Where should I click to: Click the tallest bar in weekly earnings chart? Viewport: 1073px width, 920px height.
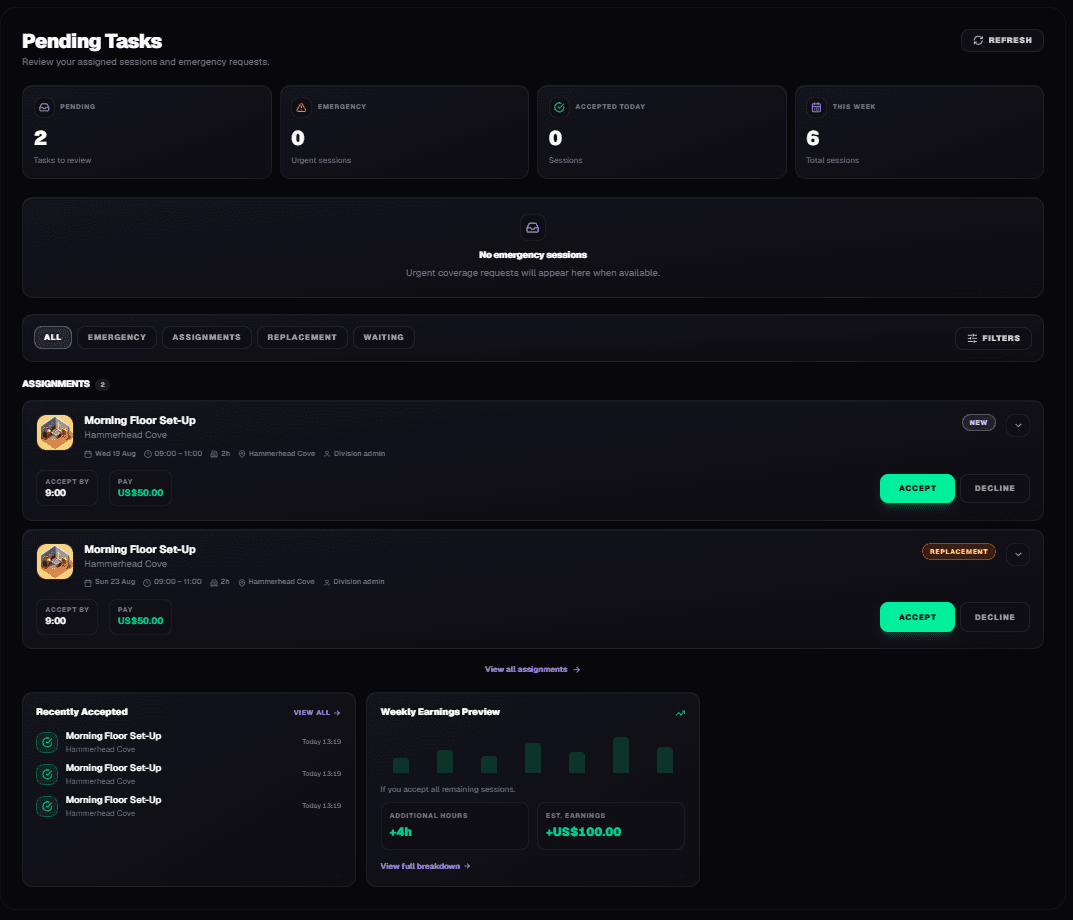(621, 755)
